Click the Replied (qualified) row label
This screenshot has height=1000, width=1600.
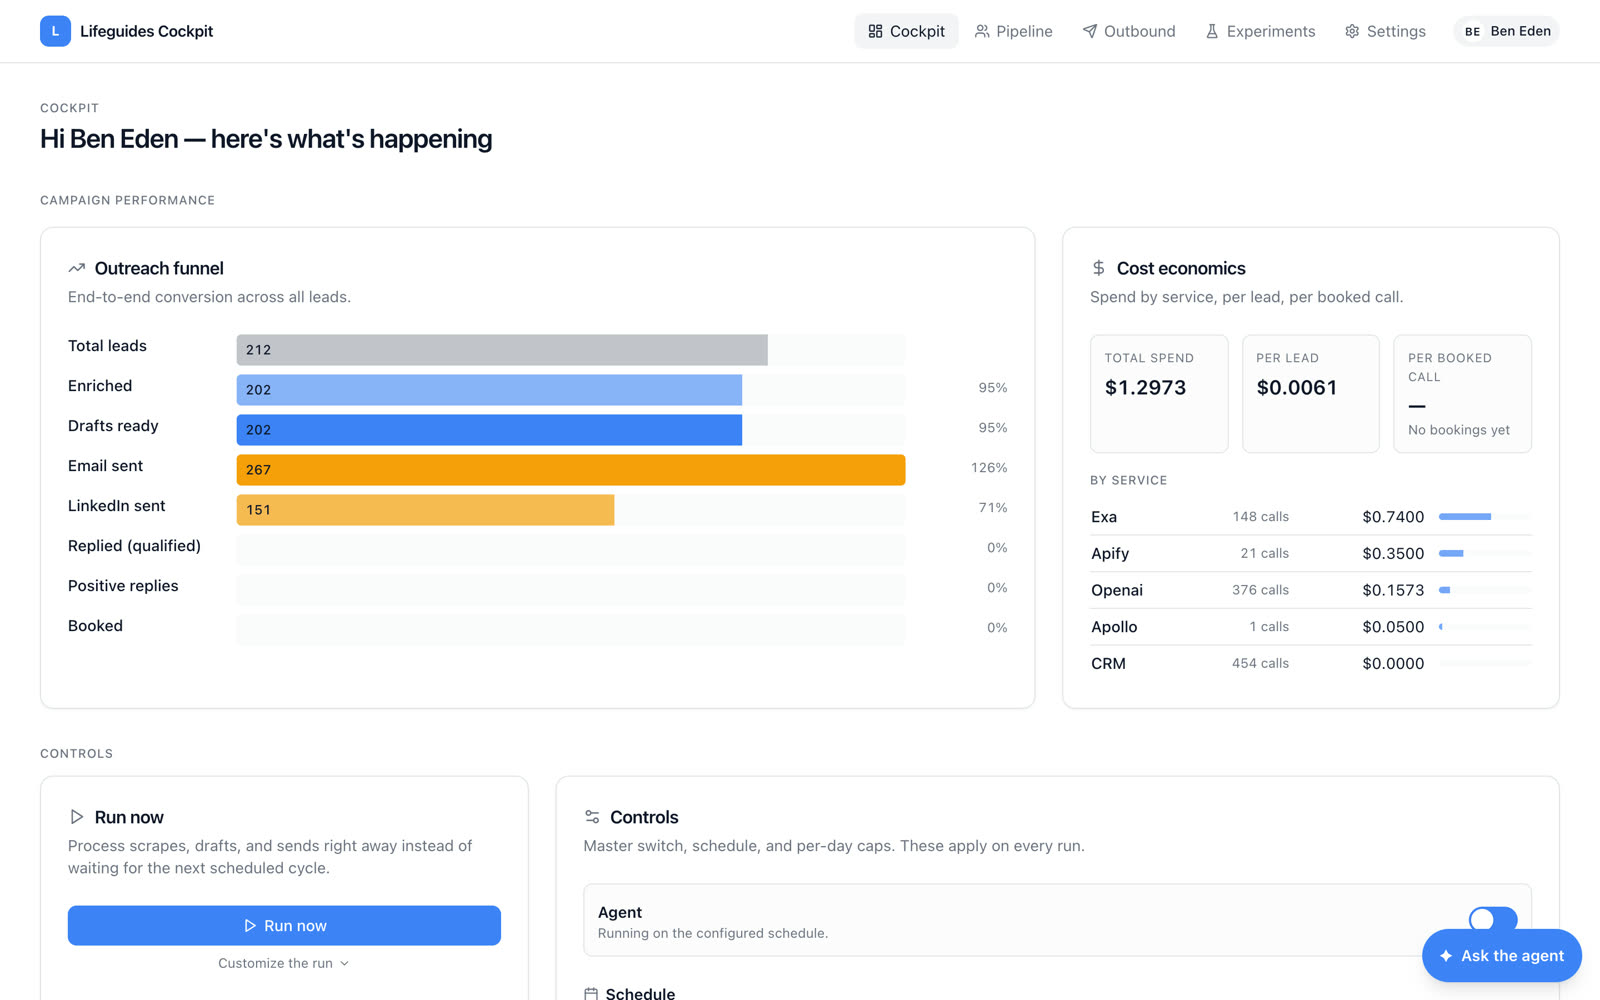click(x=134, y=545)
